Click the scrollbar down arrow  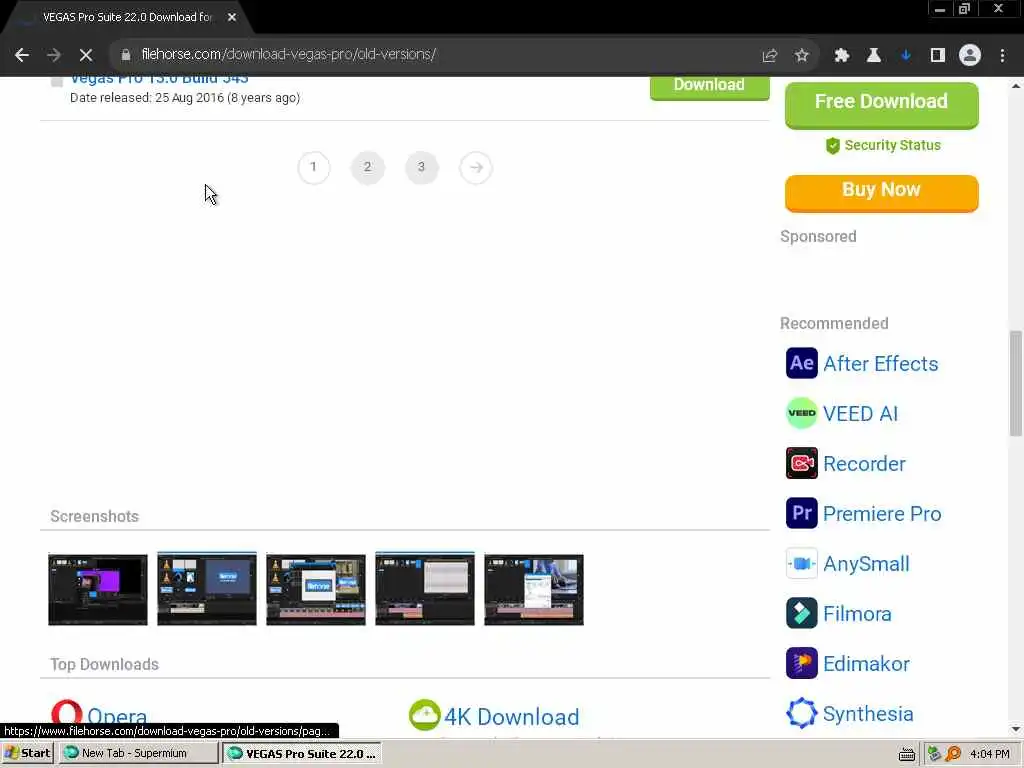[1016, 729]
